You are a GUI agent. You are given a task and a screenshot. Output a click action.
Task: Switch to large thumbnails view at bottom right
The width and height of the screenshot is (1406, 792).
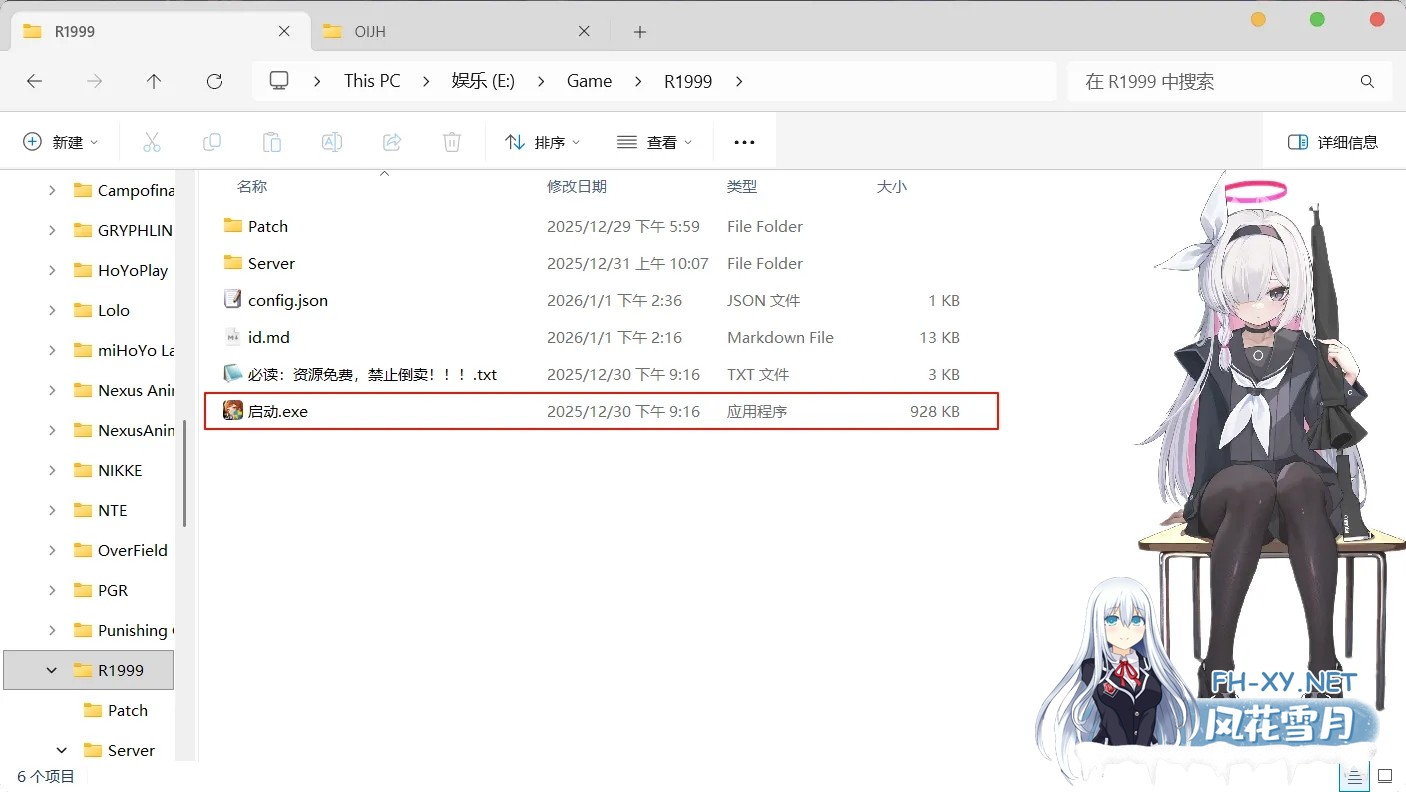pyautogui.click(x=1385, y=775)
